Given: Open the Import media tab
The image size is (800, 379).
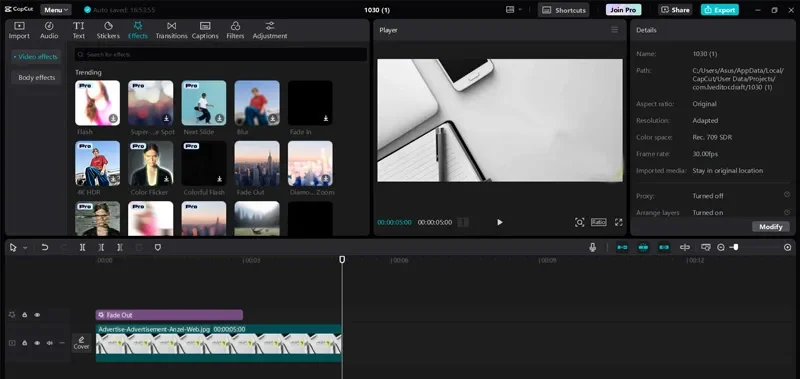Looking at the screenshot, I should coord(19,31).
